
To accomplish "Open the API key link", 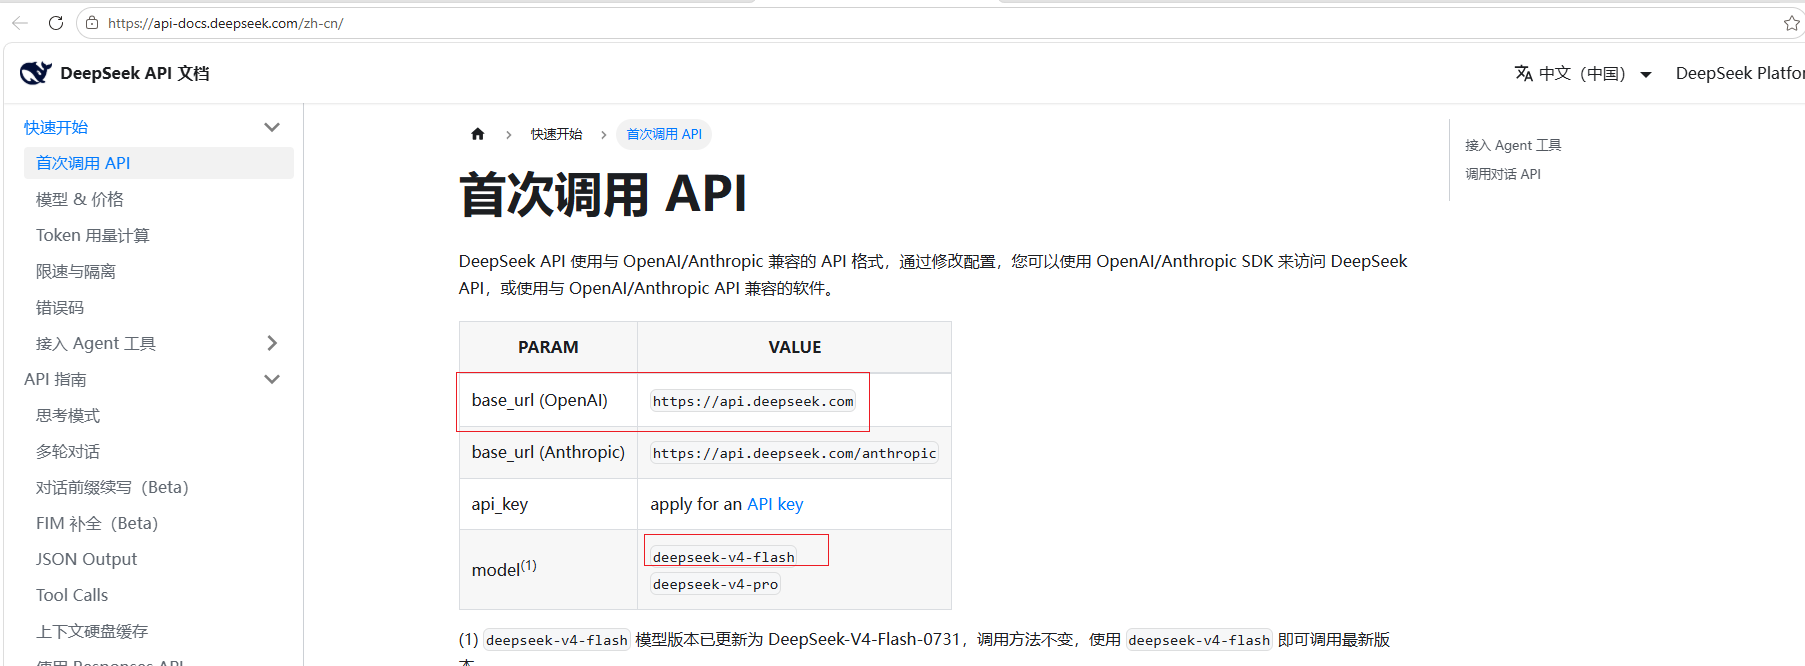I will [775, 504].
